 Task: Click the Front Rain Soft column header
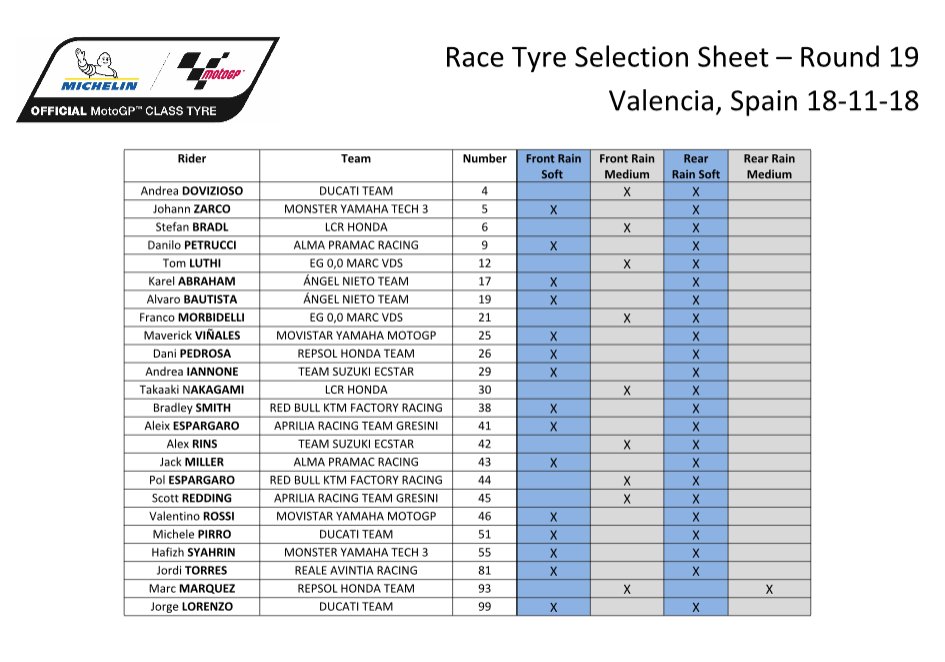point(552,166)
